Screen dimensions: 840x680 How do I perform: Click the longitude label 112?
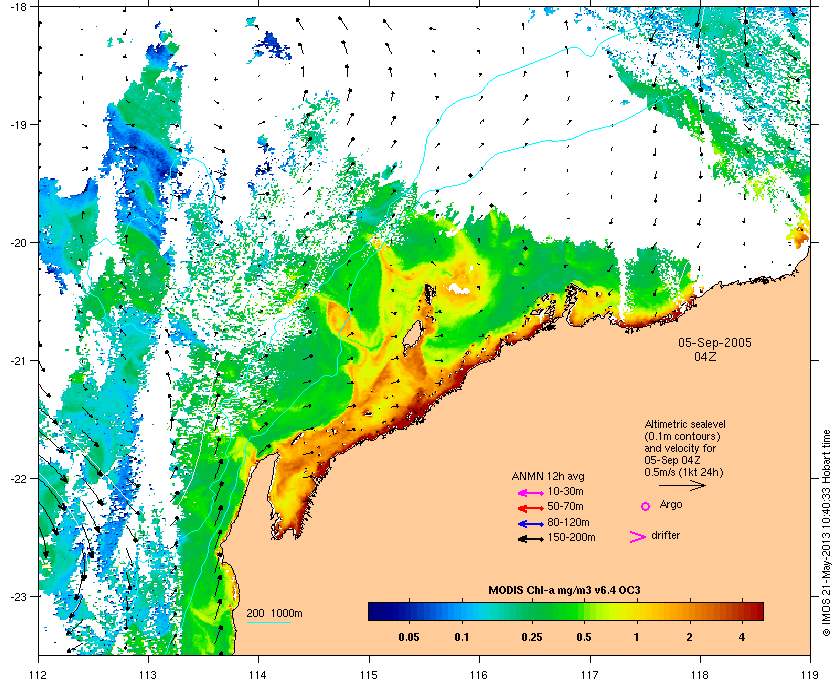[39, 675]
